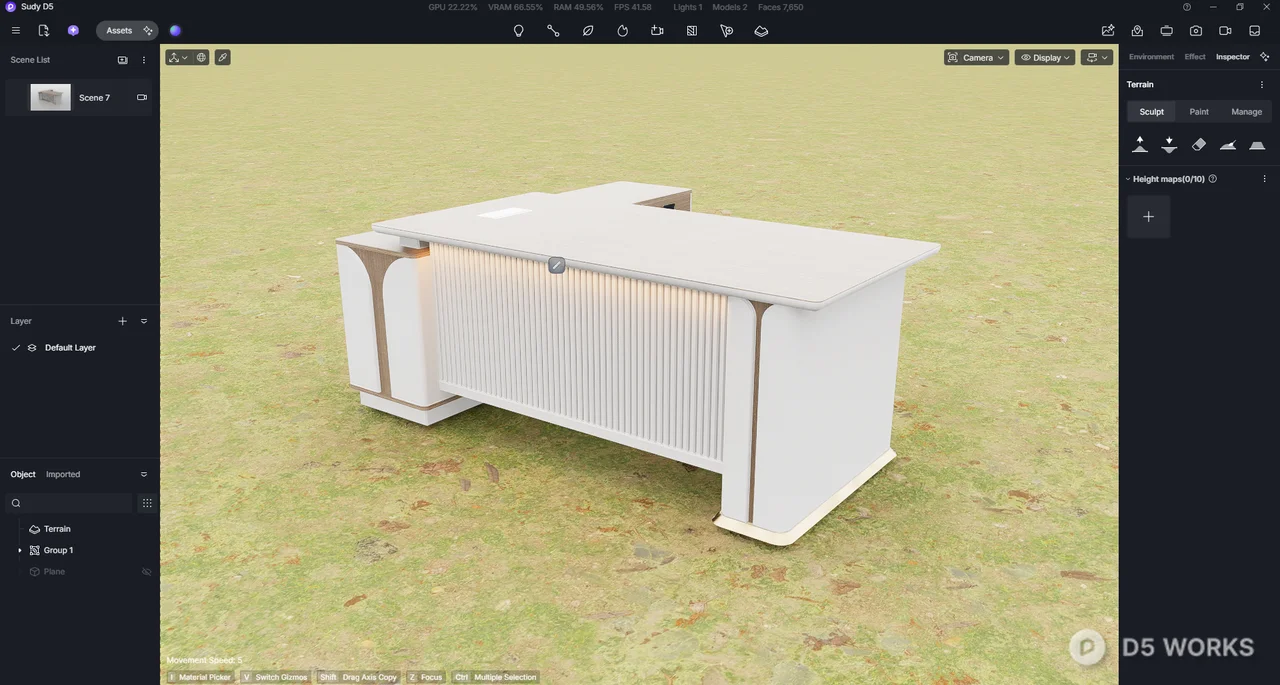Click the video camera add icon
1280x685 pixels.
click(x=657, y=31)
